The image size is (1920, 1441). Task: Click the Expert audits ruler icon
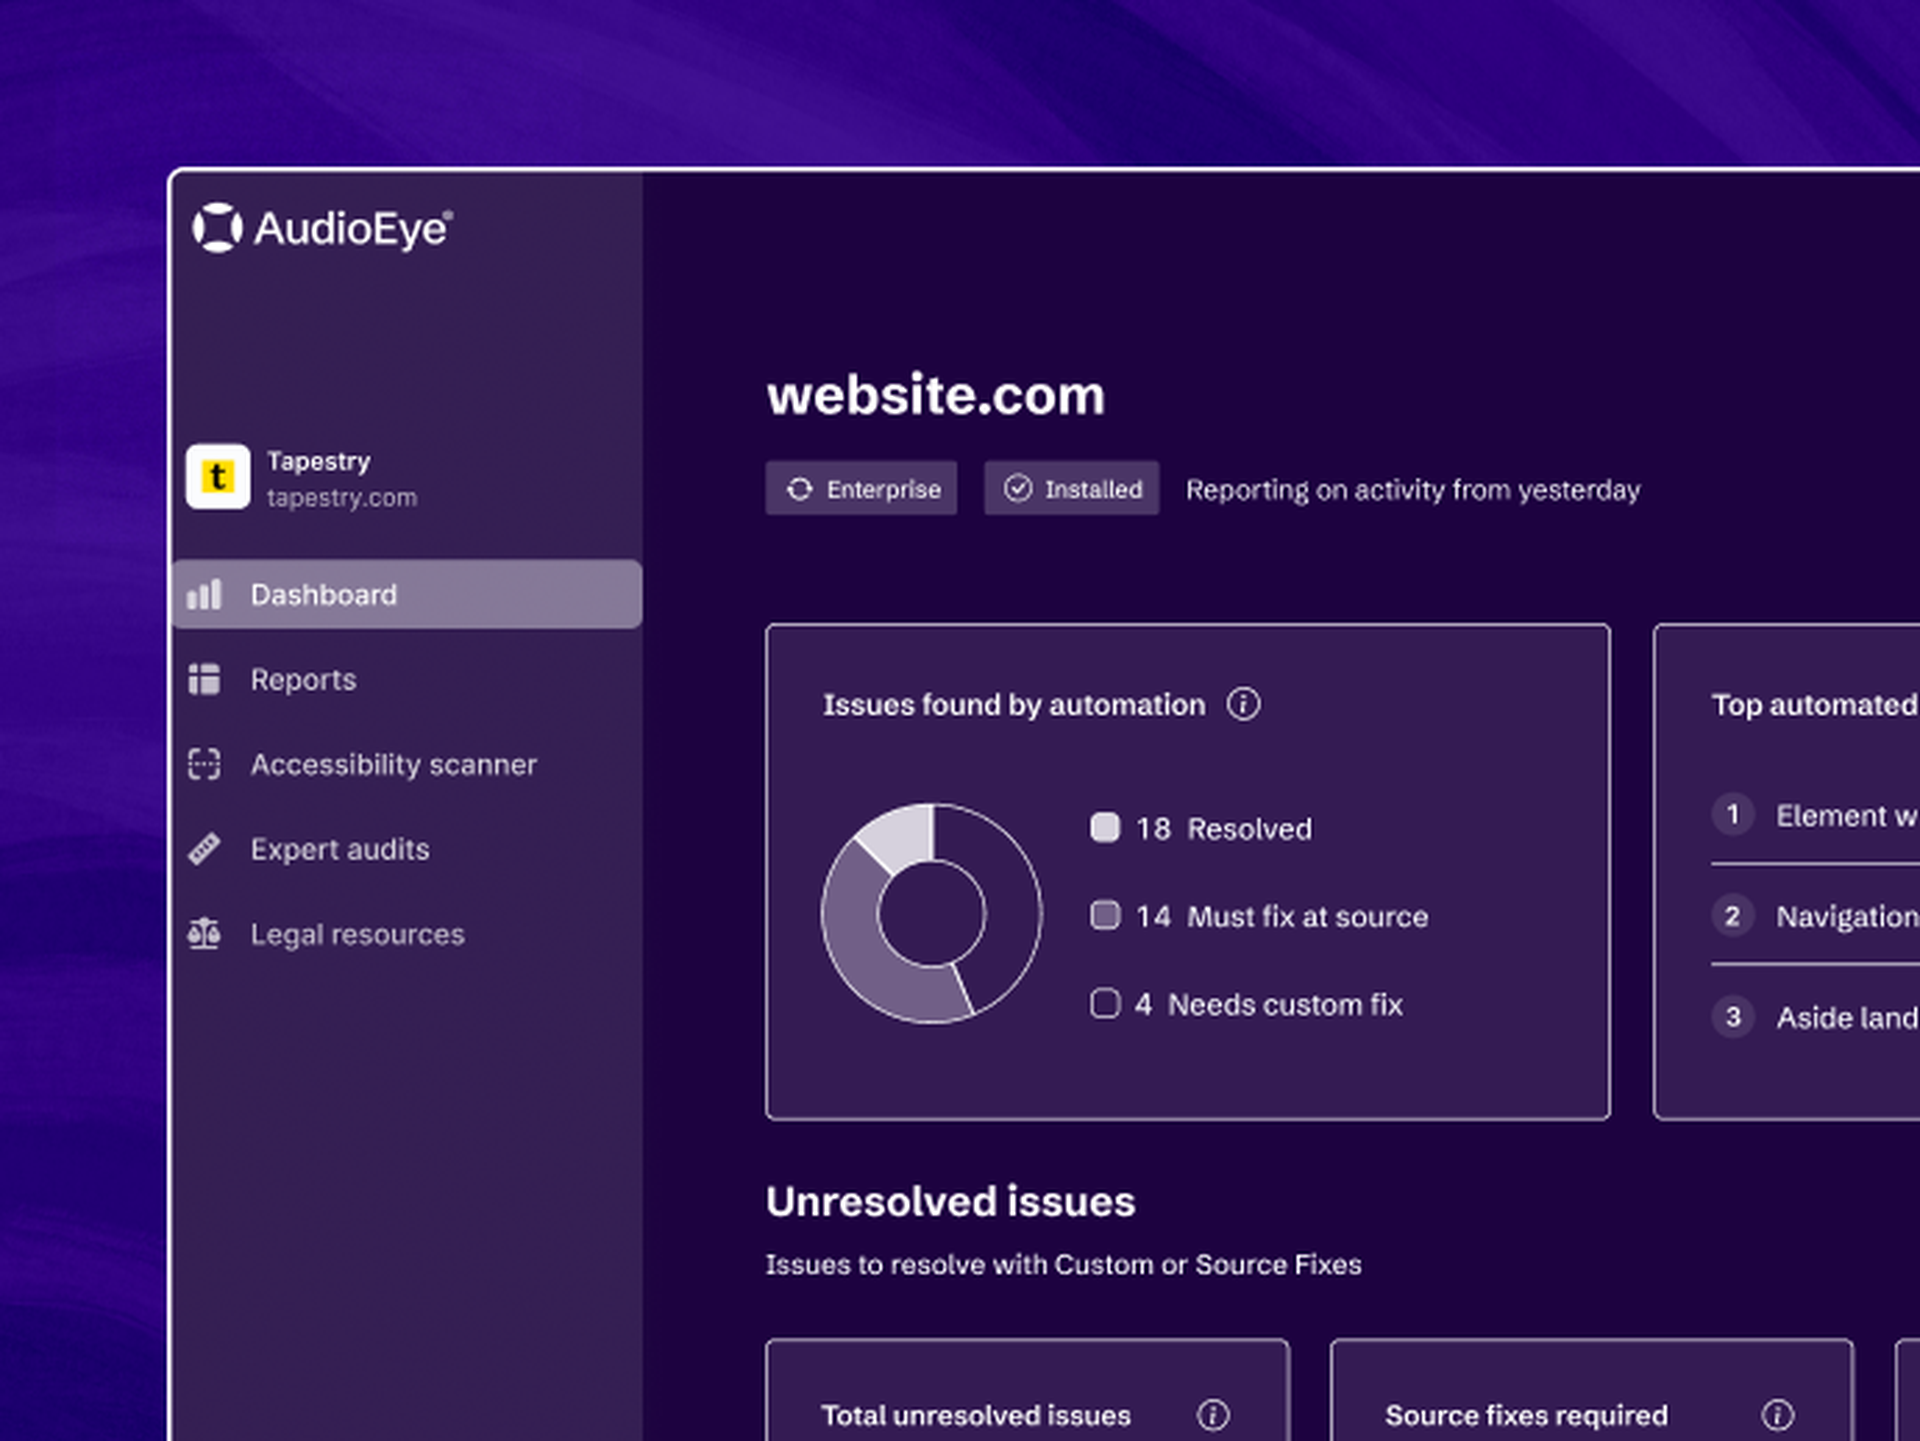(204, 849)
